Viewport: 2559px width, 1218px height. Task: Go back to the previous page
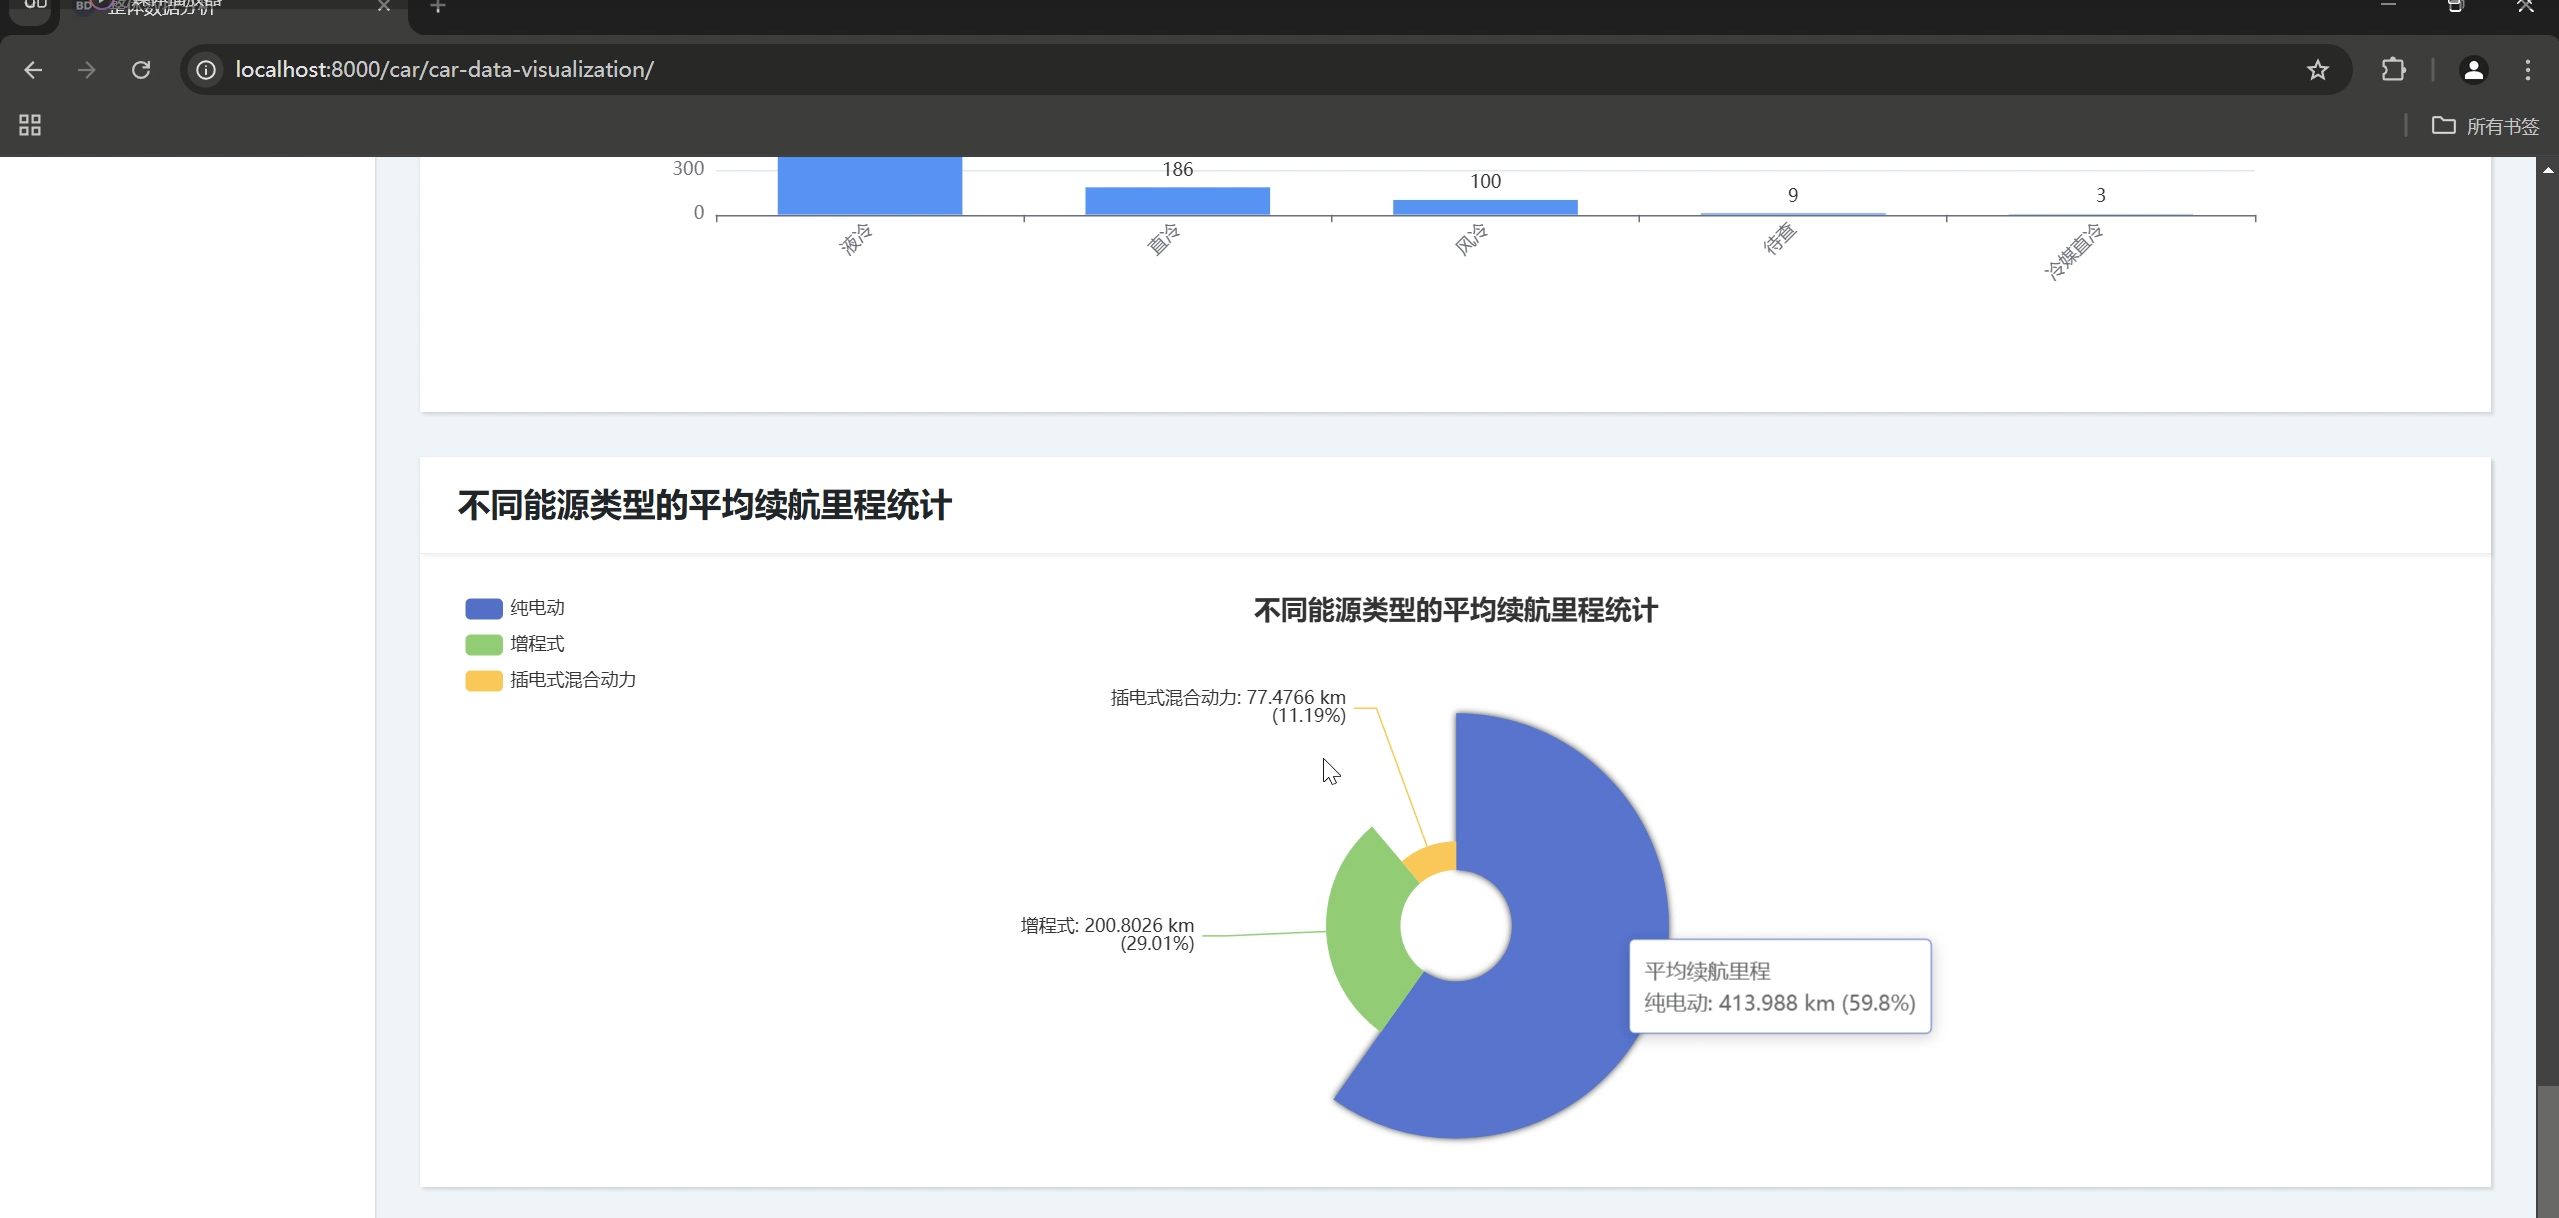point(33,70)
